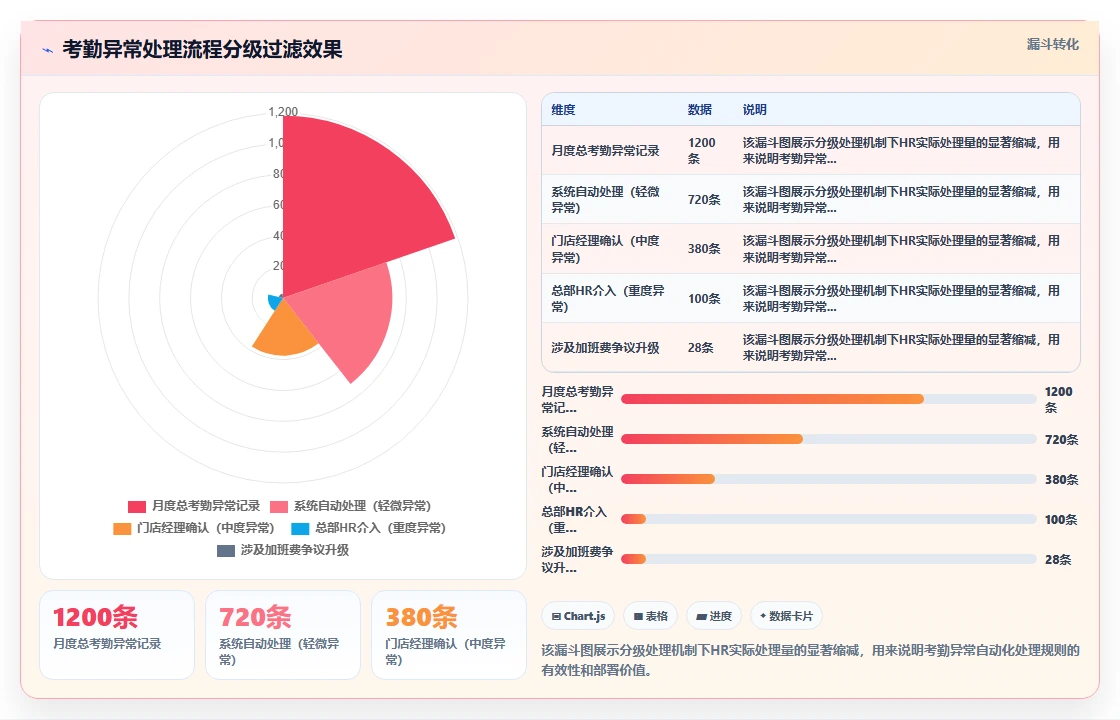Click the large red polar chart segment
The width and height of the screenshot is (1120, 720).
click(350, 207)
